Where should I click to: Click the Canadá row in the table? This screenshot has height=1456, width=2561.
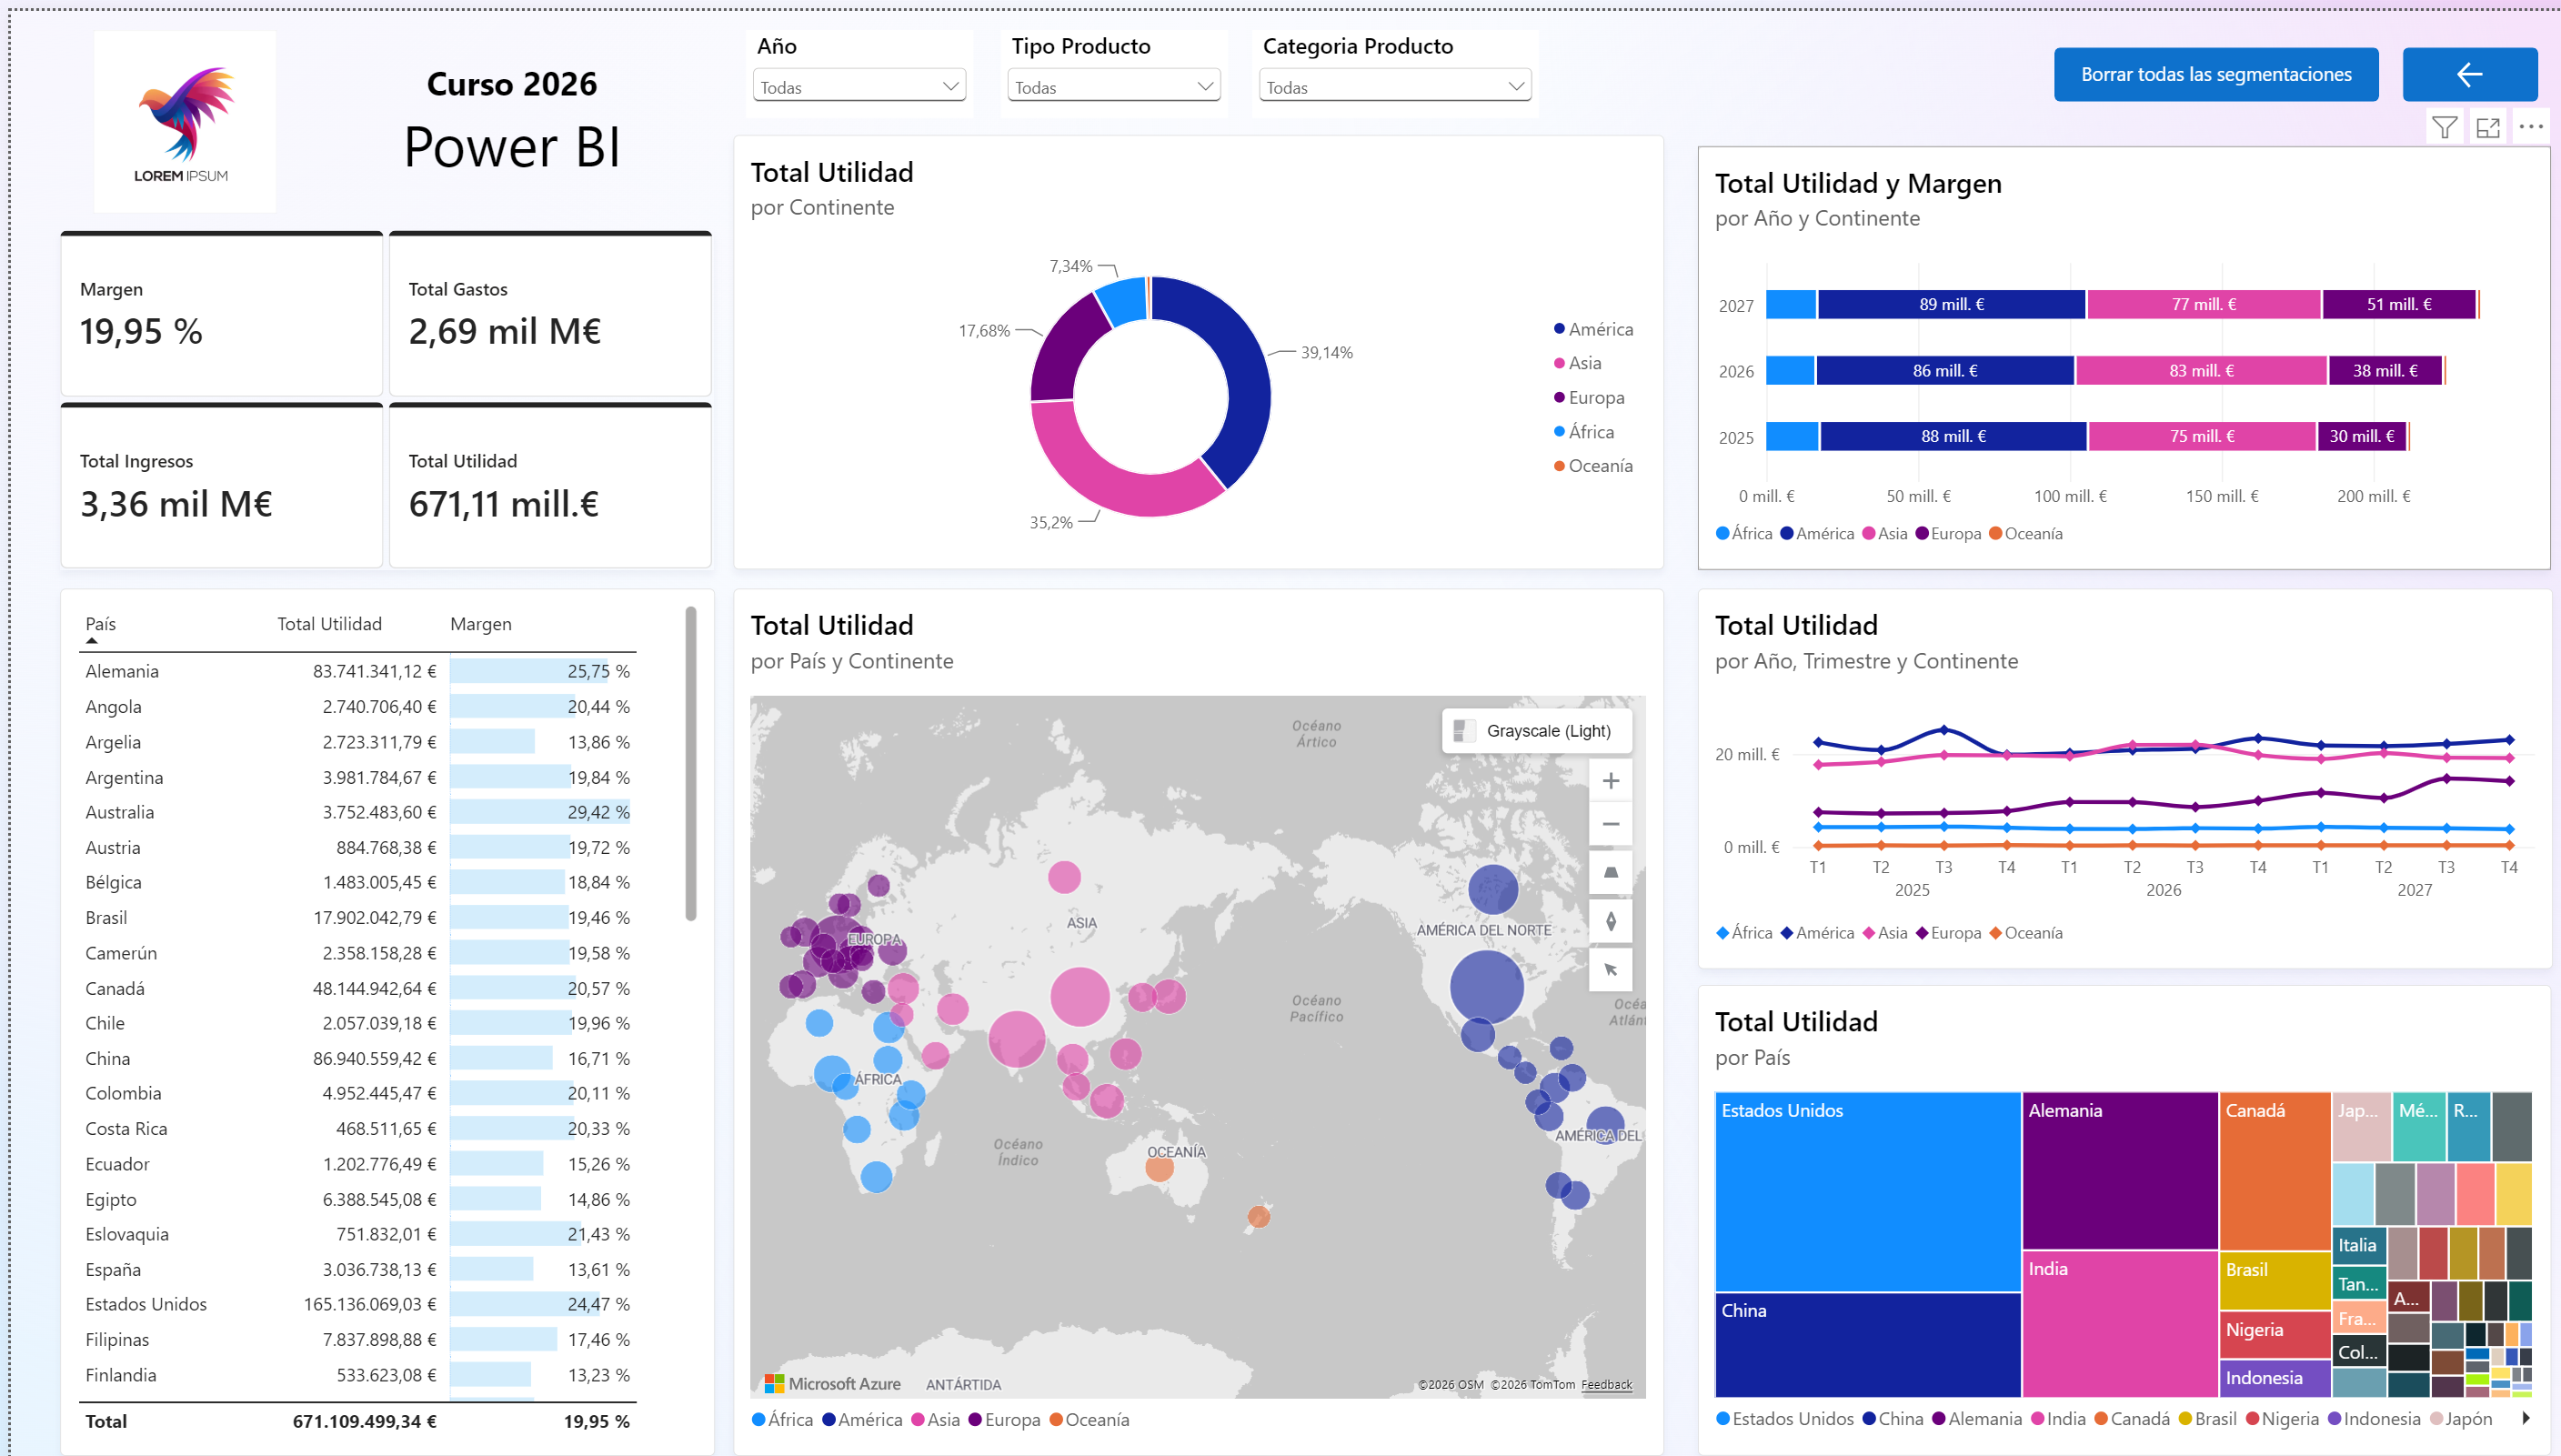point(358,988)
